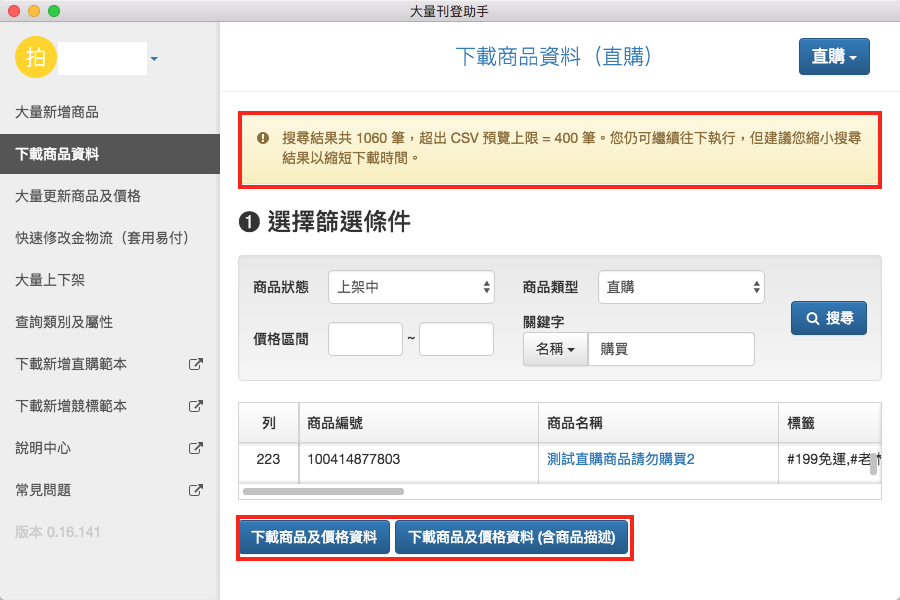Click 下載商品及價格資料 (含商品描述) button
The height and width of the screenshot is (600, 900).
pyautogui.click(x=512, y=538)
